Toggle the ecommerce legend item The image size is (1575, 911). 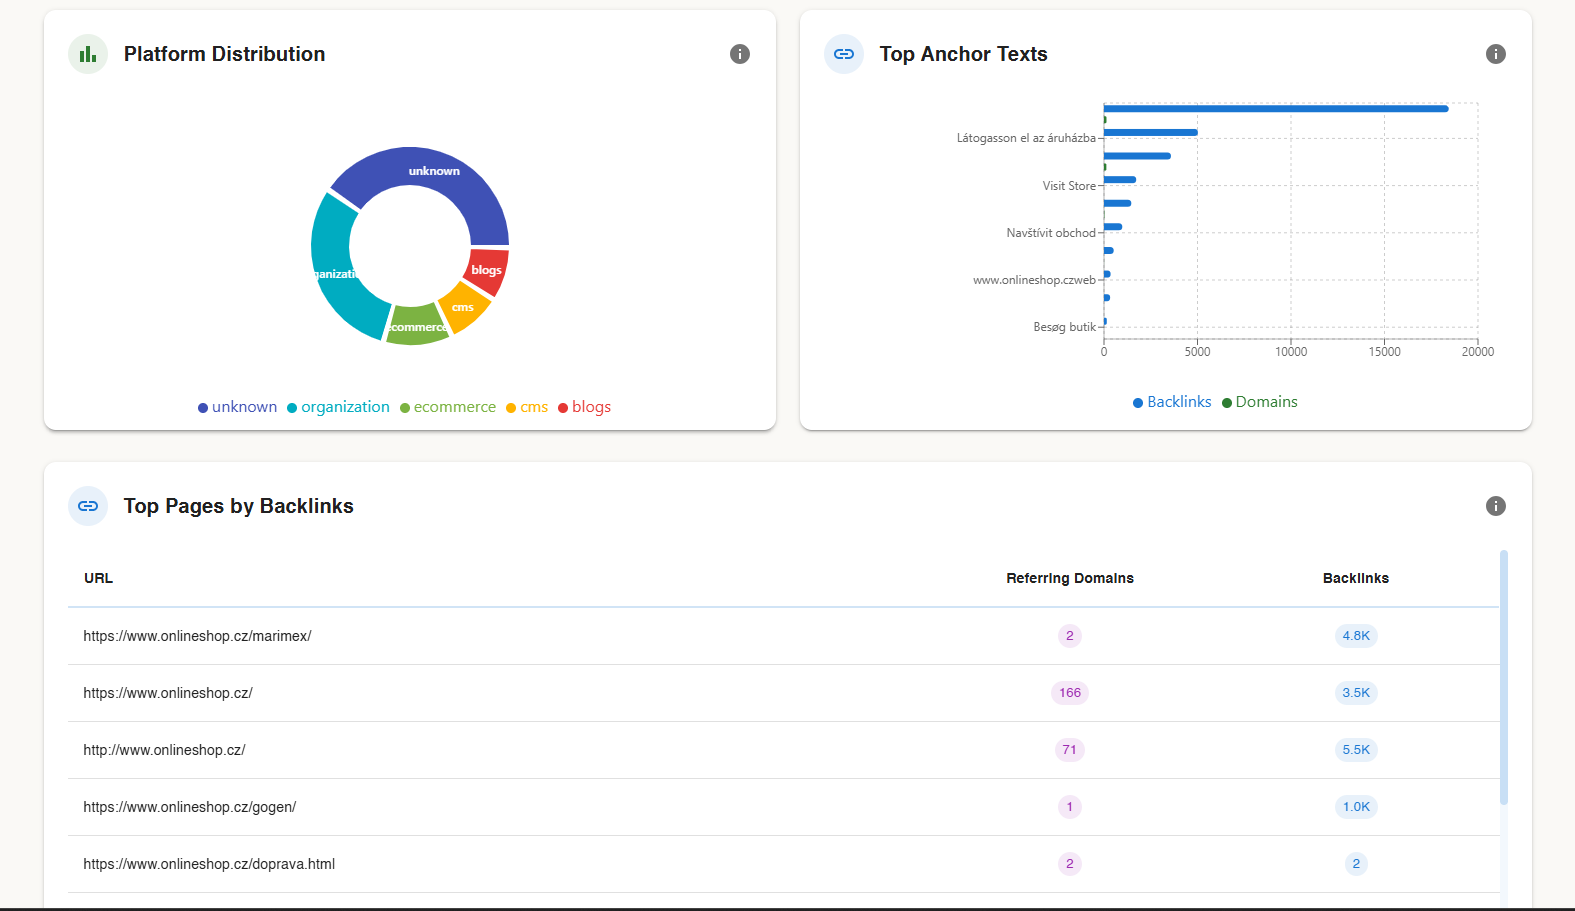(448, 407)
